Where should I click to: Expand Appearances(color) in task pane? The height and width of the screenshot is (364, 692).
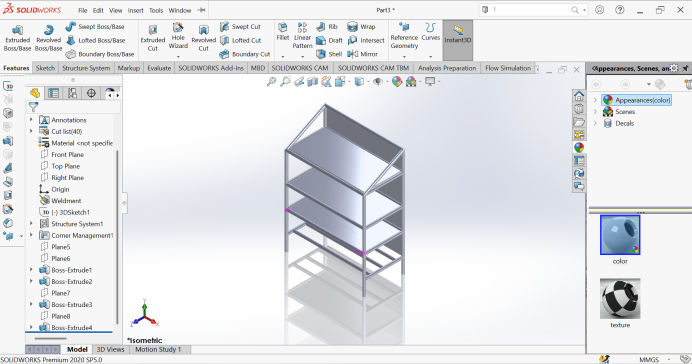point(595,100)
